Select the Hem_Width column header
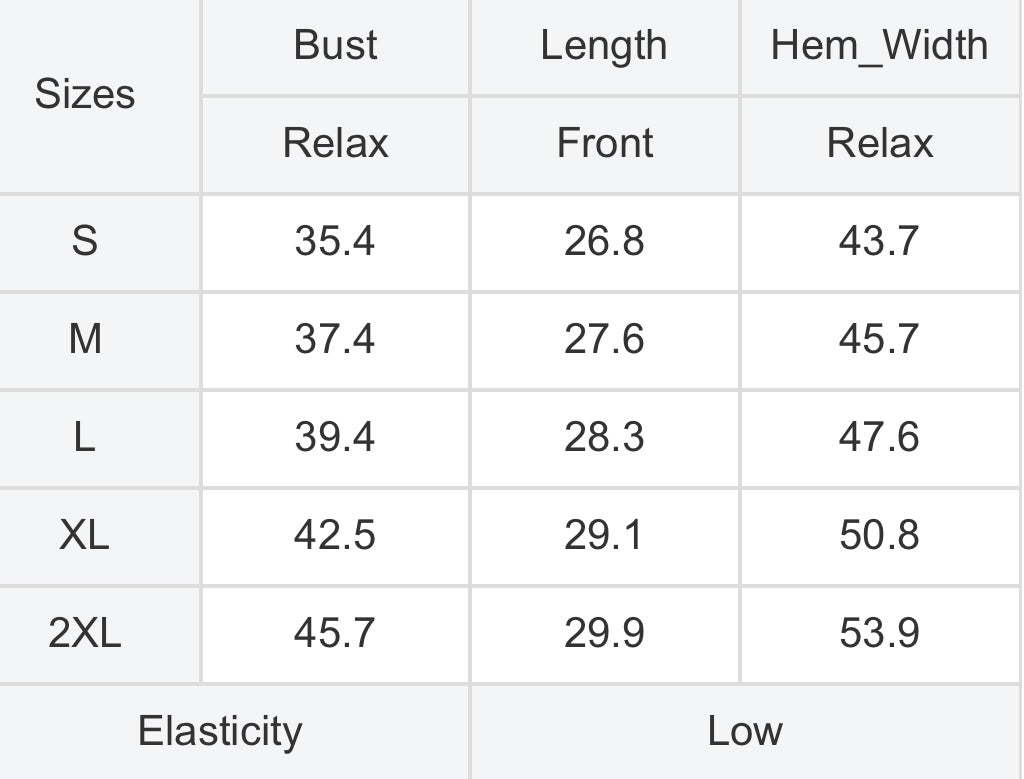The height and width of the screenshot is (779, 1024). point(879,45)
